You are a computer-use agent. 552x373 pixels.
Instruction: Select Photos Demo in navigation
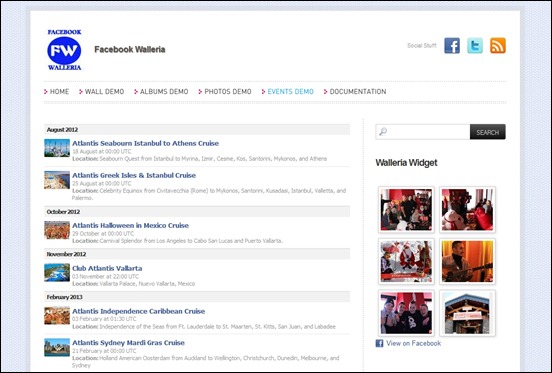point(228,91)
